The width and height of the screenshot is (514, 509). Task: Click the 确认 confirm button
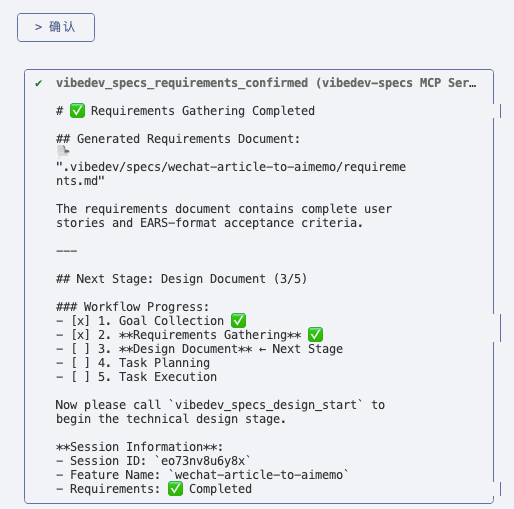(x=56, y=27)
